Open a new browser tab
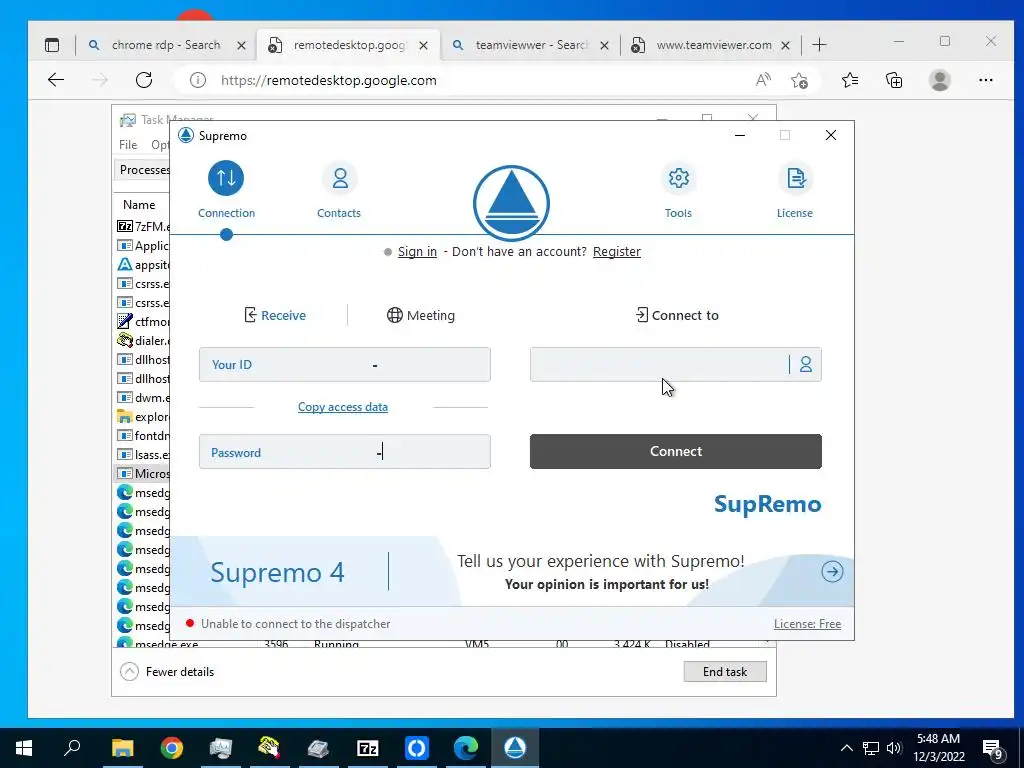The height and width of the screenshot is (768, 1024). click(x=819, y=45)
